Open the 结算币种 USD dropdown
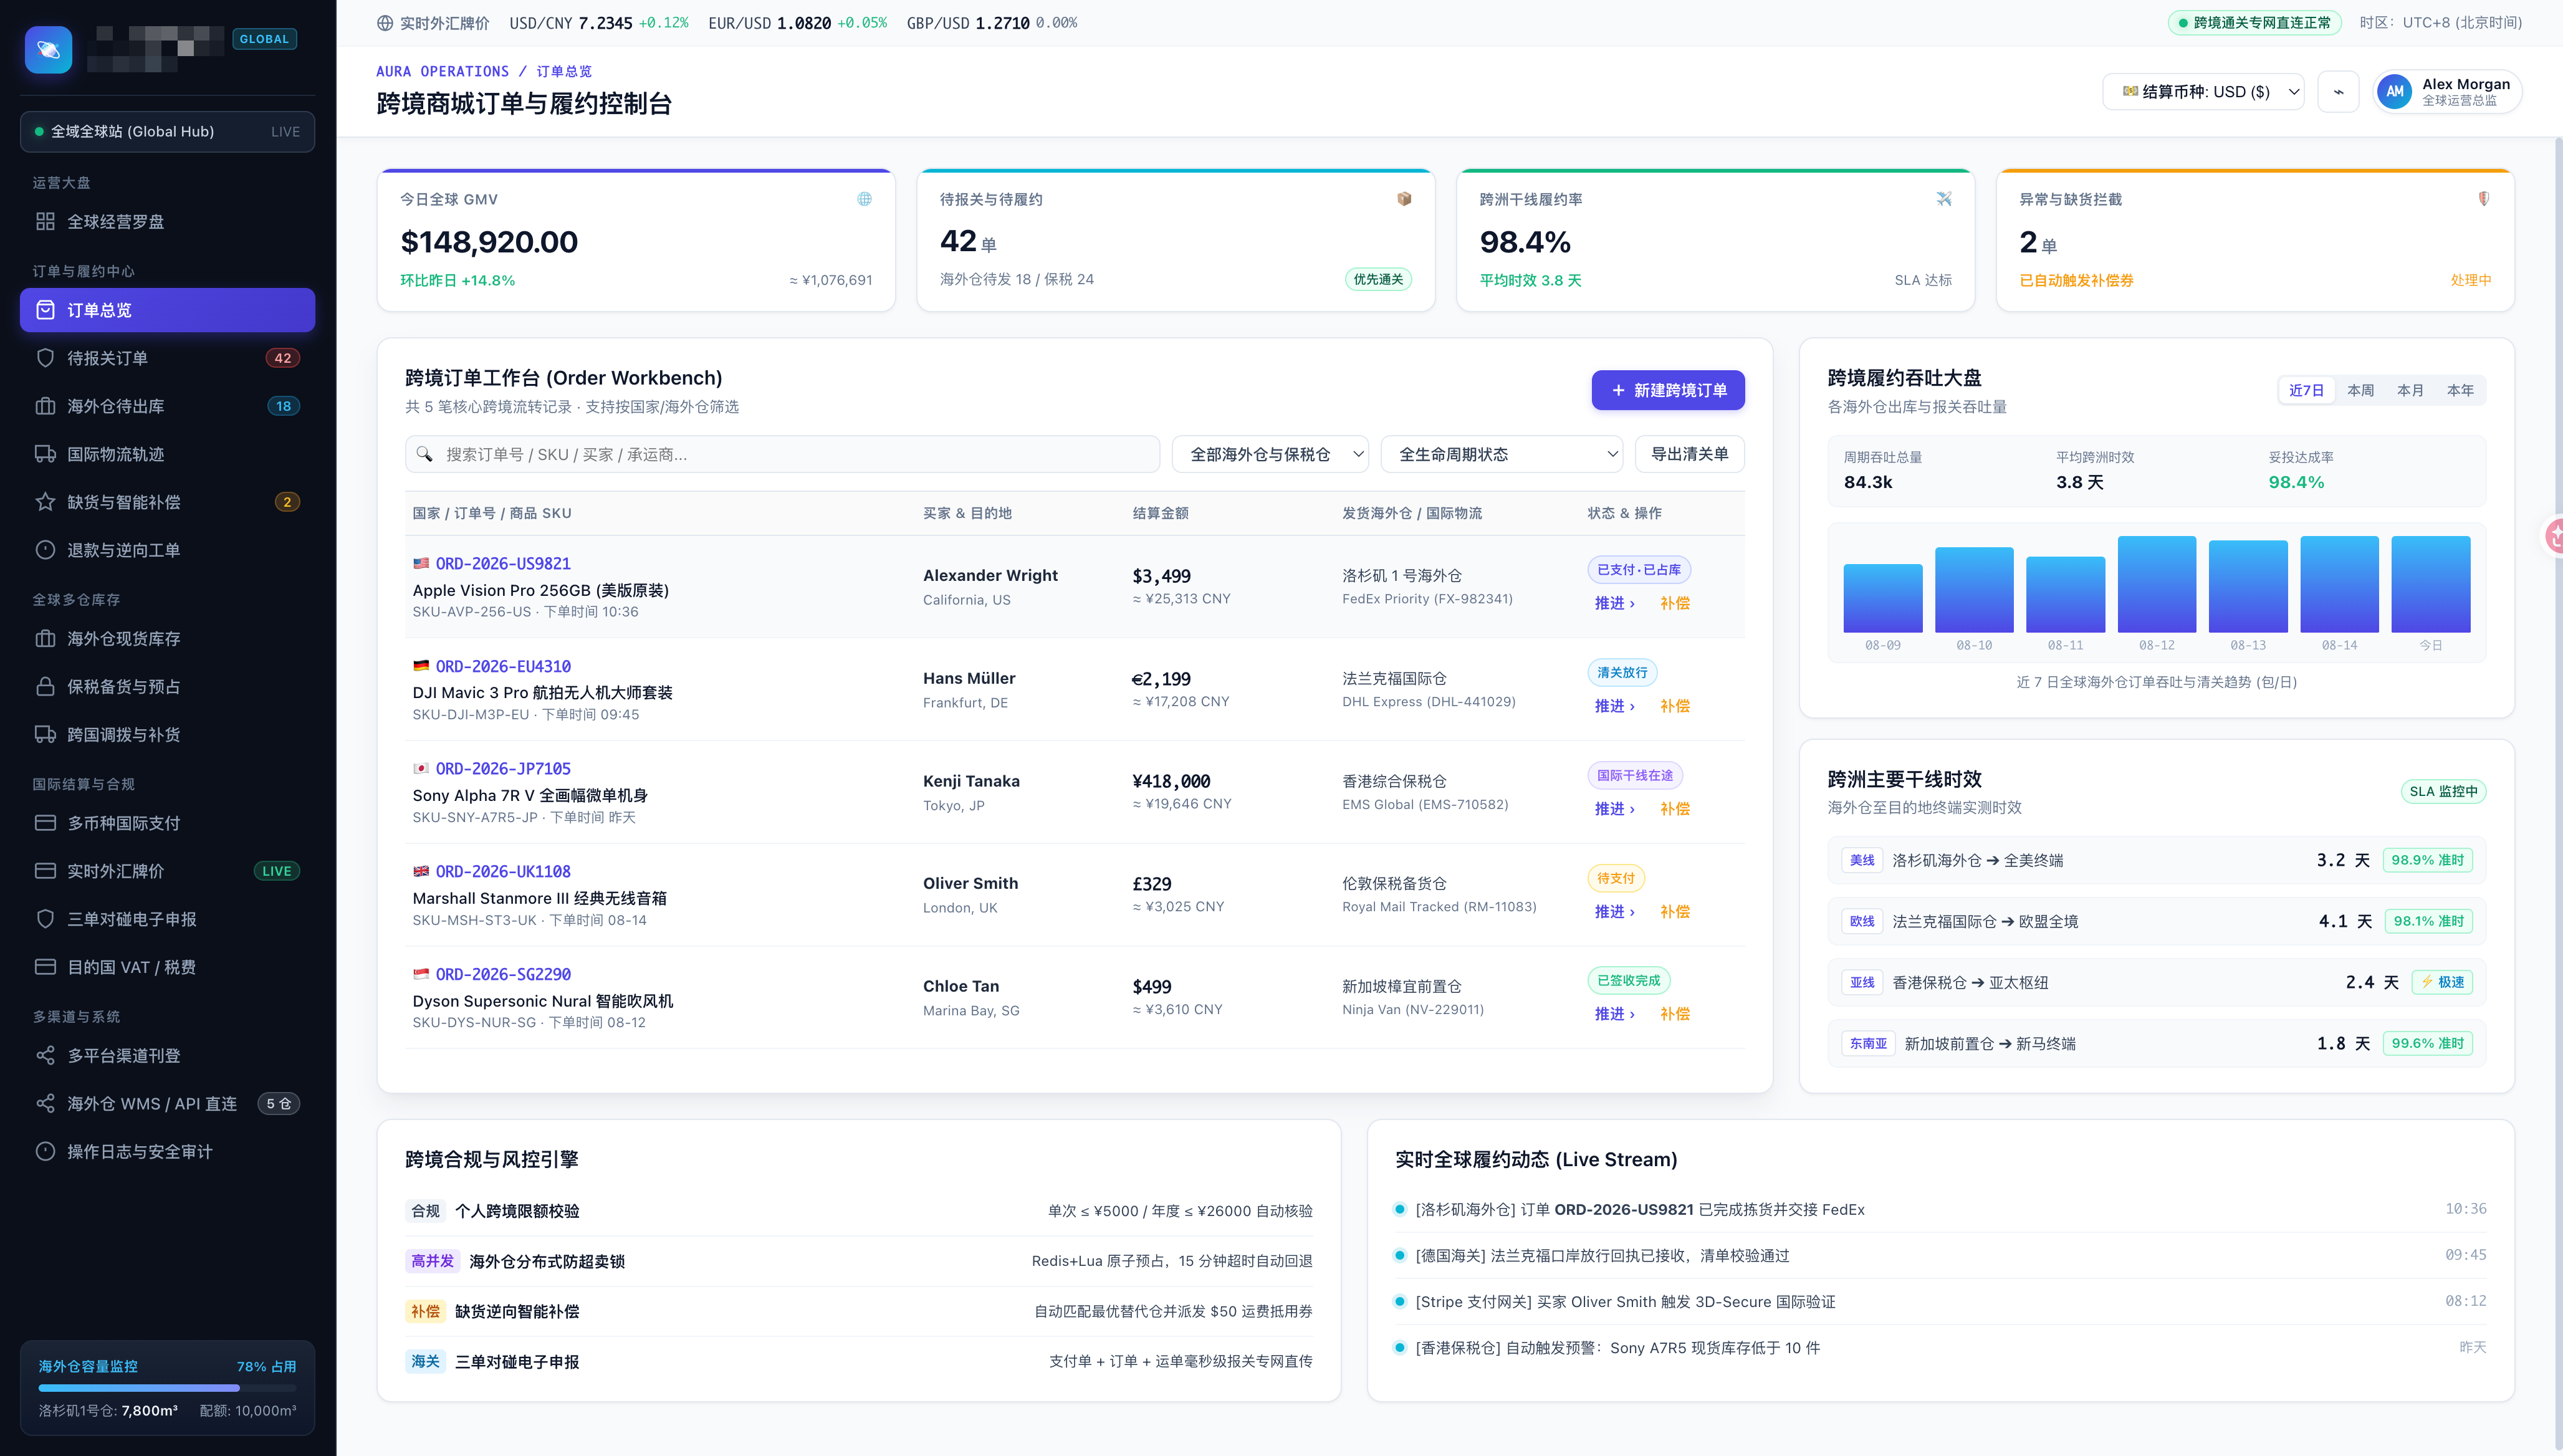This screenshot has height=1456, width=2563. click(x=2204, y=92)
